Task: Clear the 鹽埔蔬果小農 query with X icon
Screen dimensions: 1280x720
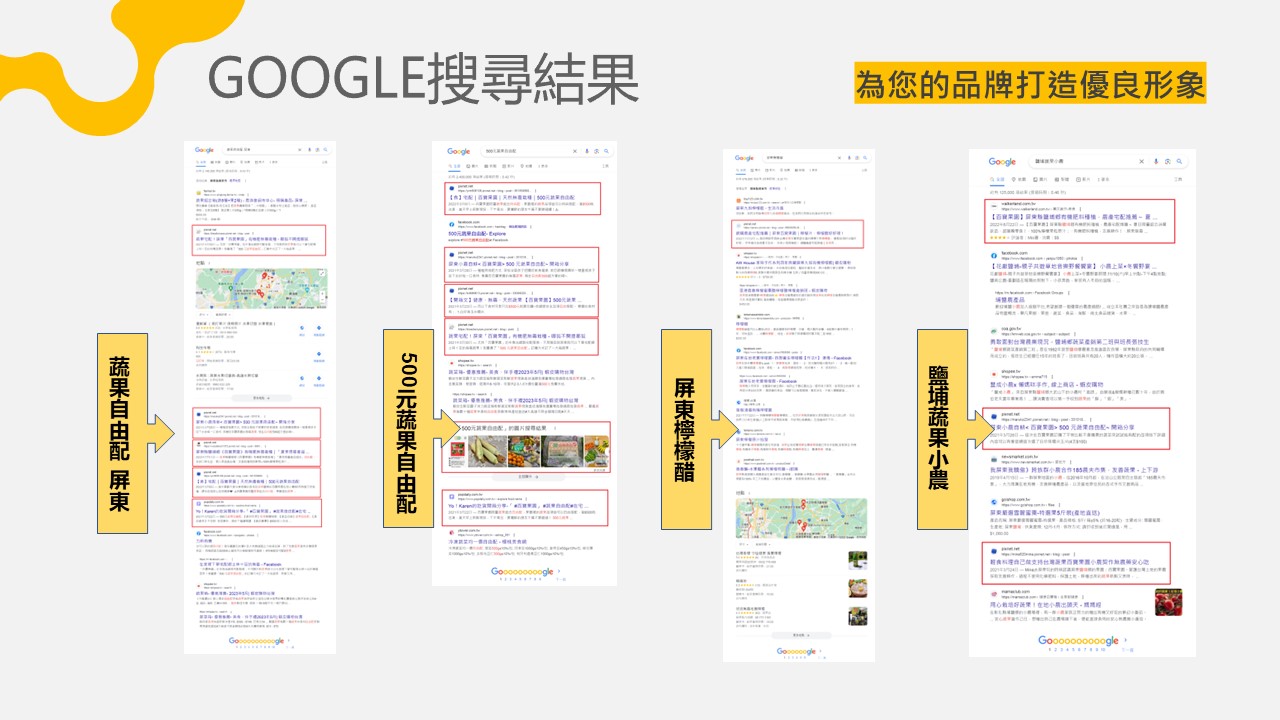Action: click(1143, 161)
